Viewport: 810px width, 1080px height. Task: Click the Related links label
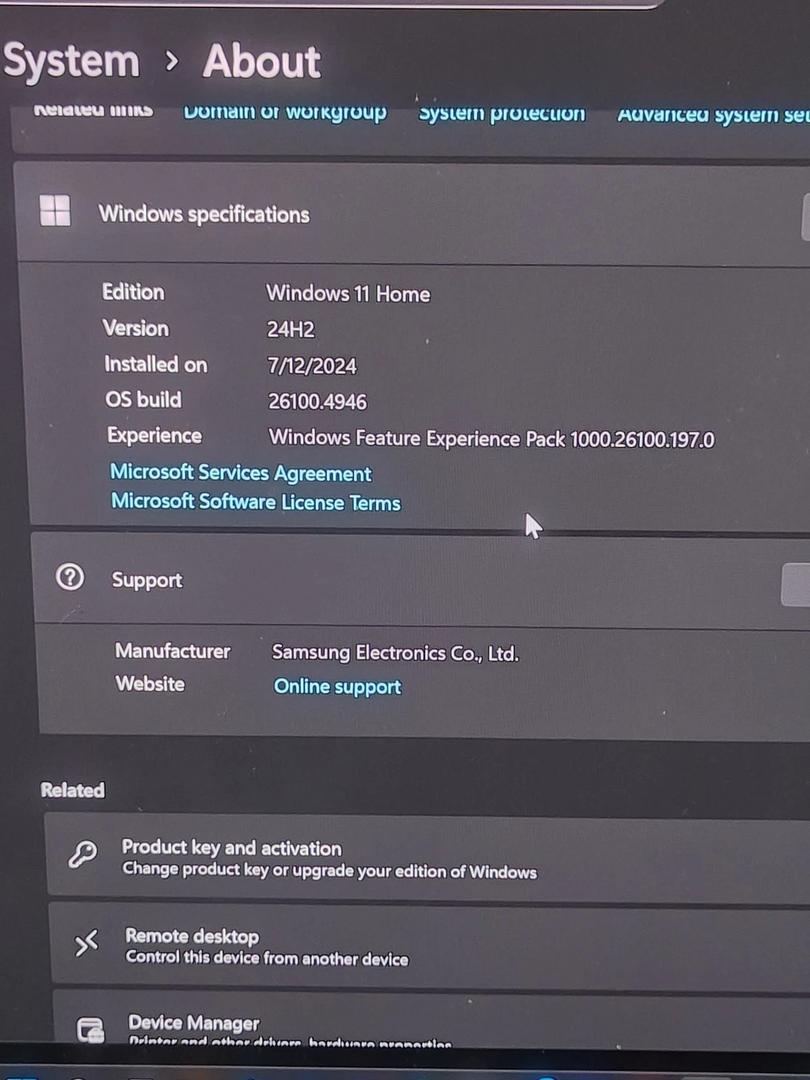(94, 110)
